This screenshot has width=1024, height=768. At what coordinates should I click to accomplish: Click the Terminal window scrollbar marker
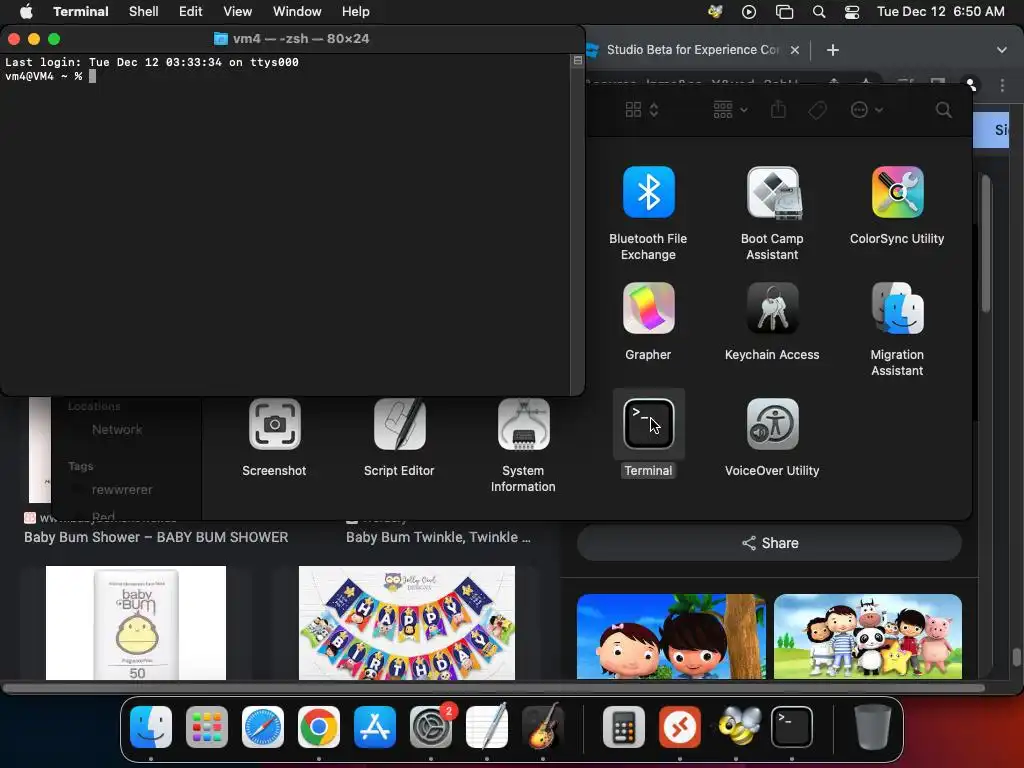577,61
